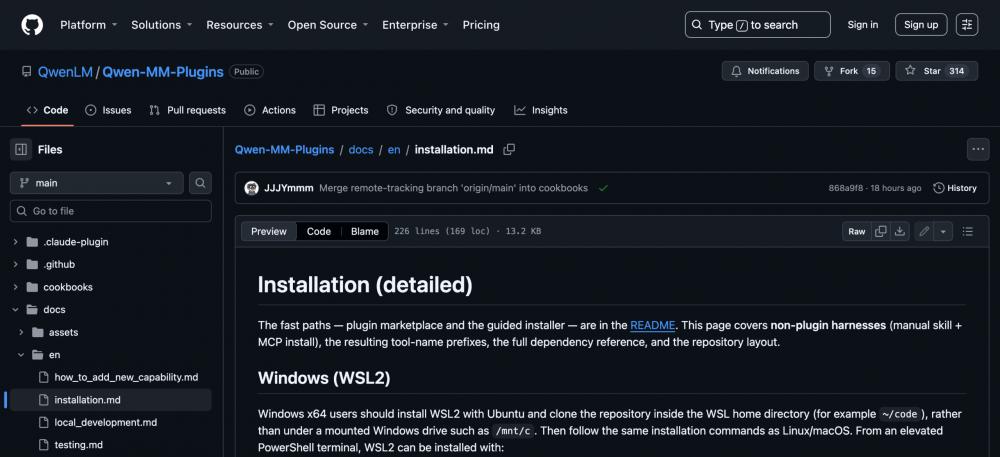Fork the repository
Viewport: 1000px width, 457px height.
851,71
